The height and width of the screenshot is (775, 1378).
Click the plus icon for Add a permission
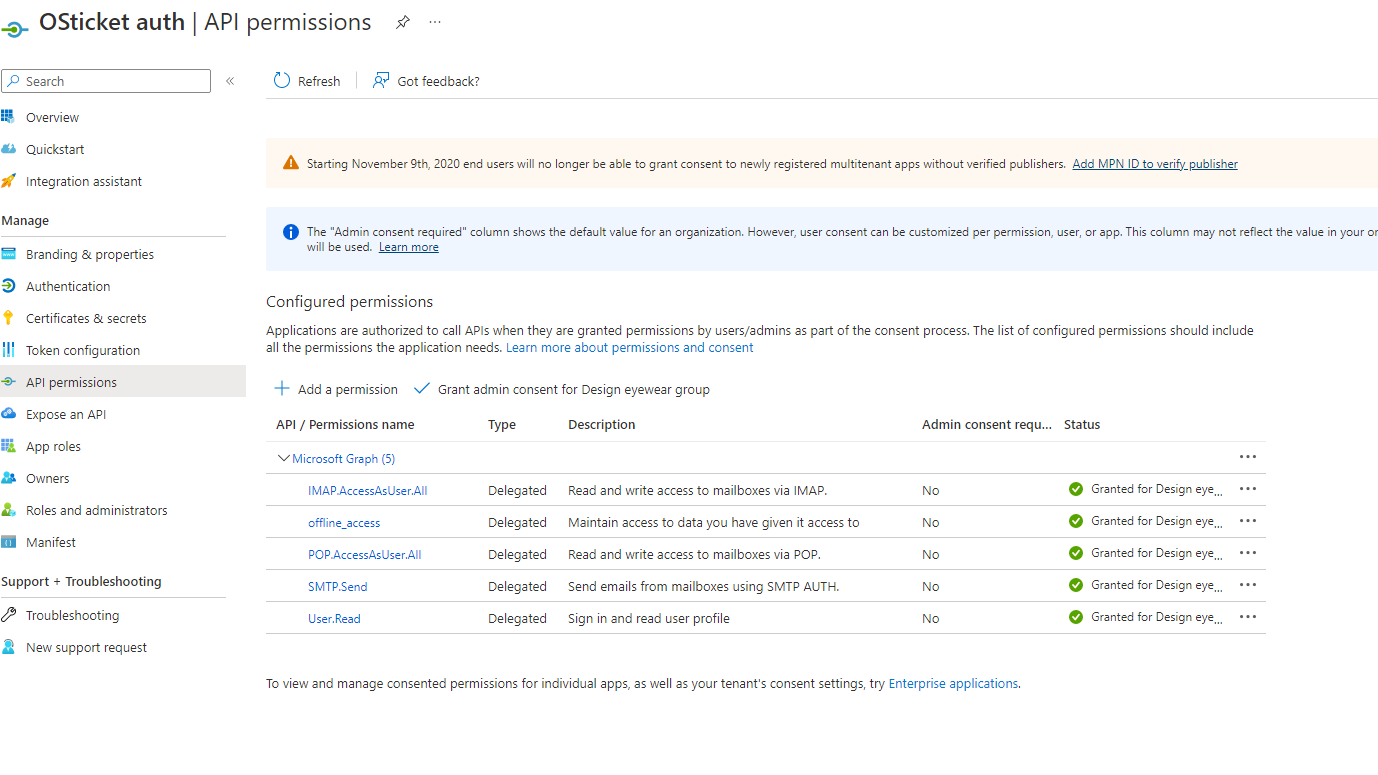click(x=282, y=389)
